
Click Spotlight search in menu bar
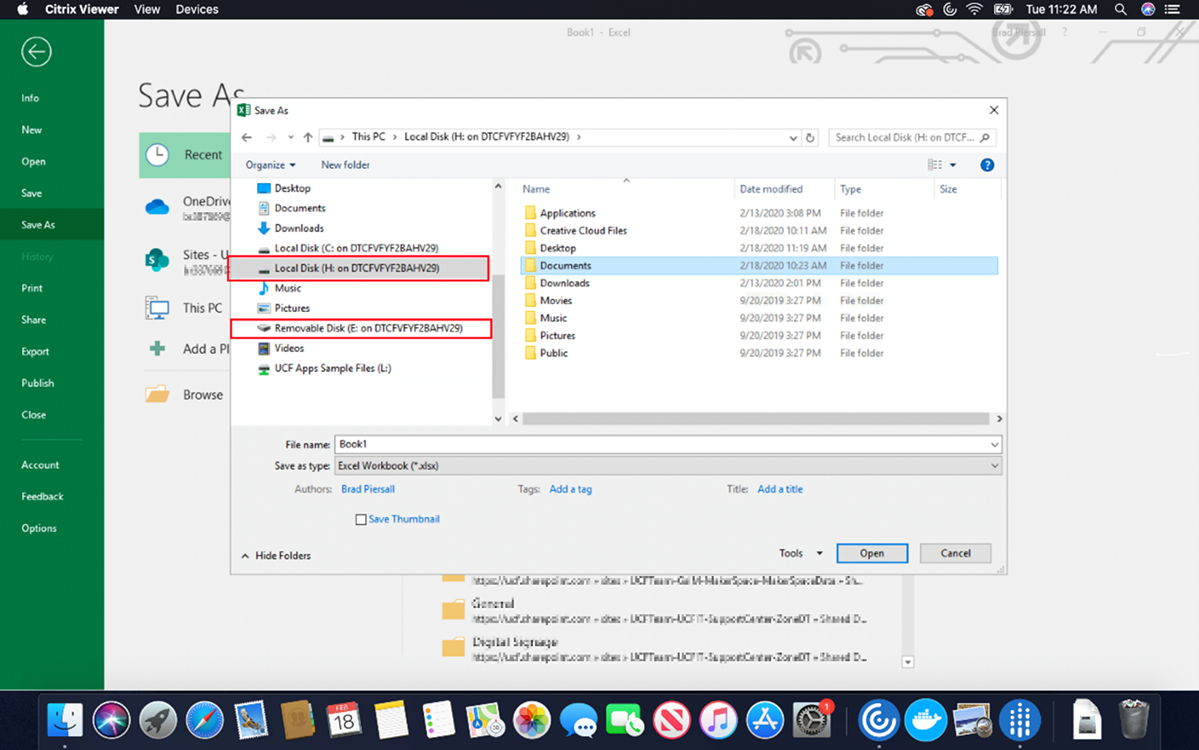pos(1120,9)
